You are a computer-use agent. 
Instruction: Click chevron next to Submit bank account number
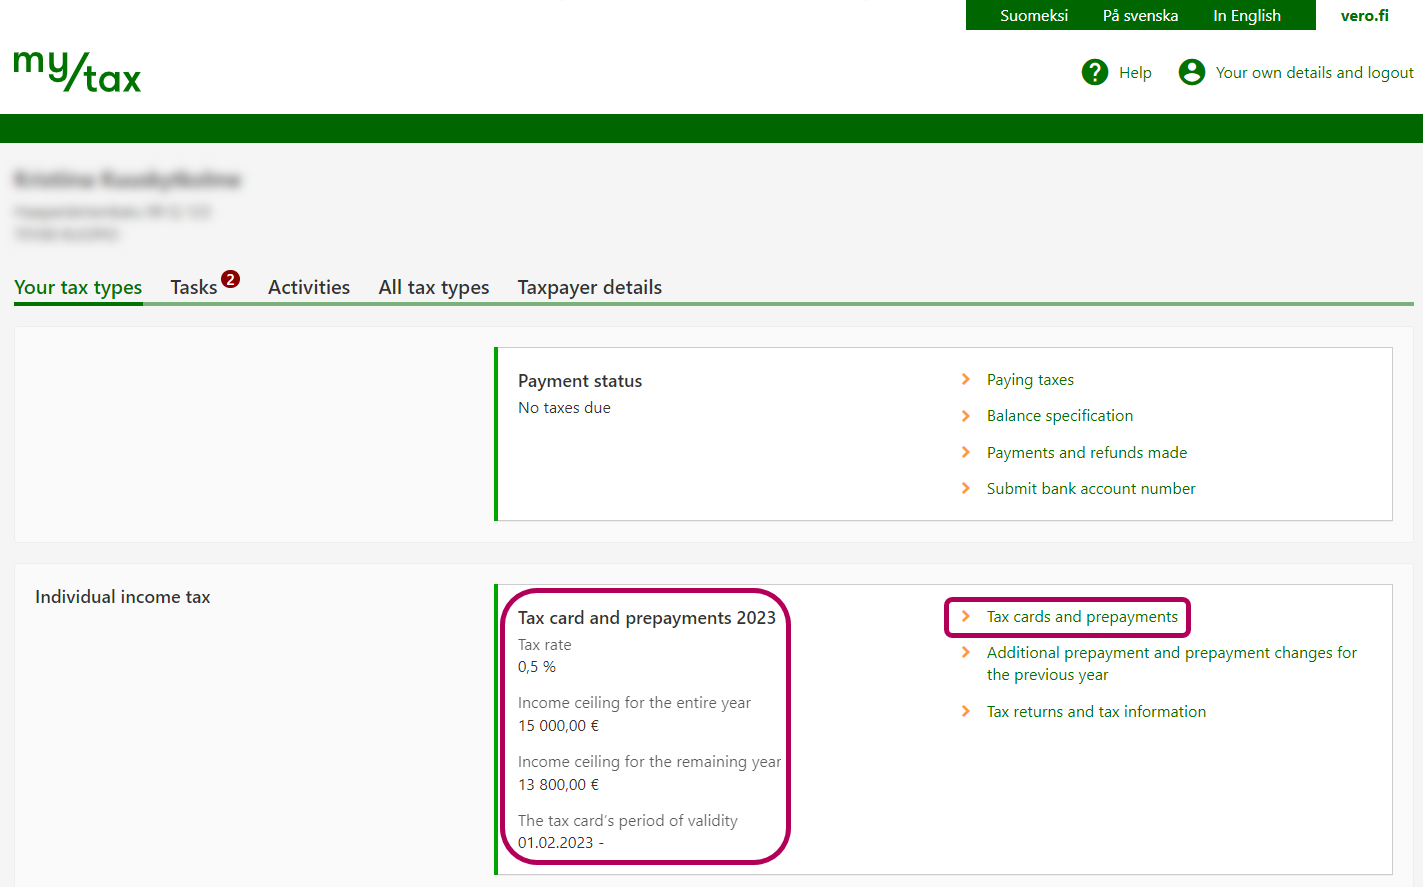coord(966,488)
